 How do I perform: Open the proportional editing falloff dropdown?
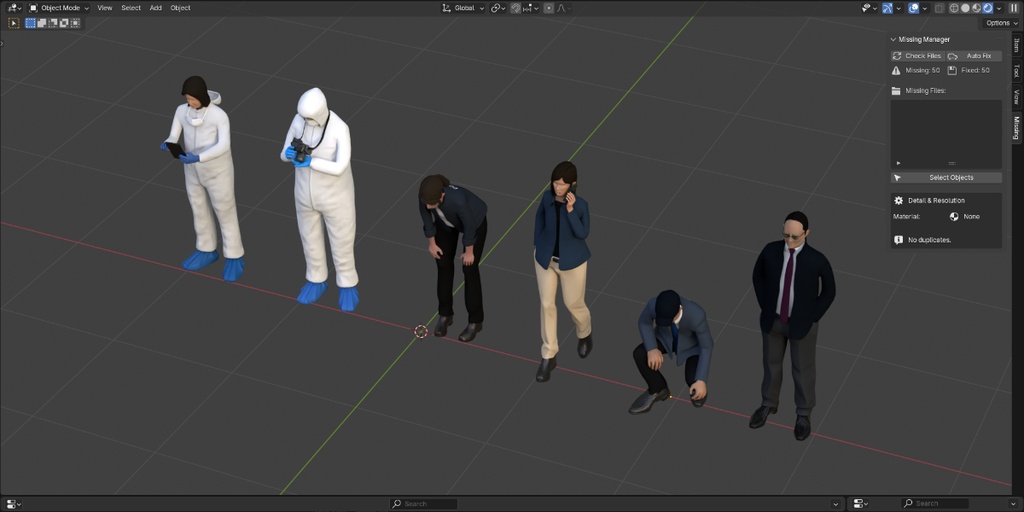tap(564, 8)
